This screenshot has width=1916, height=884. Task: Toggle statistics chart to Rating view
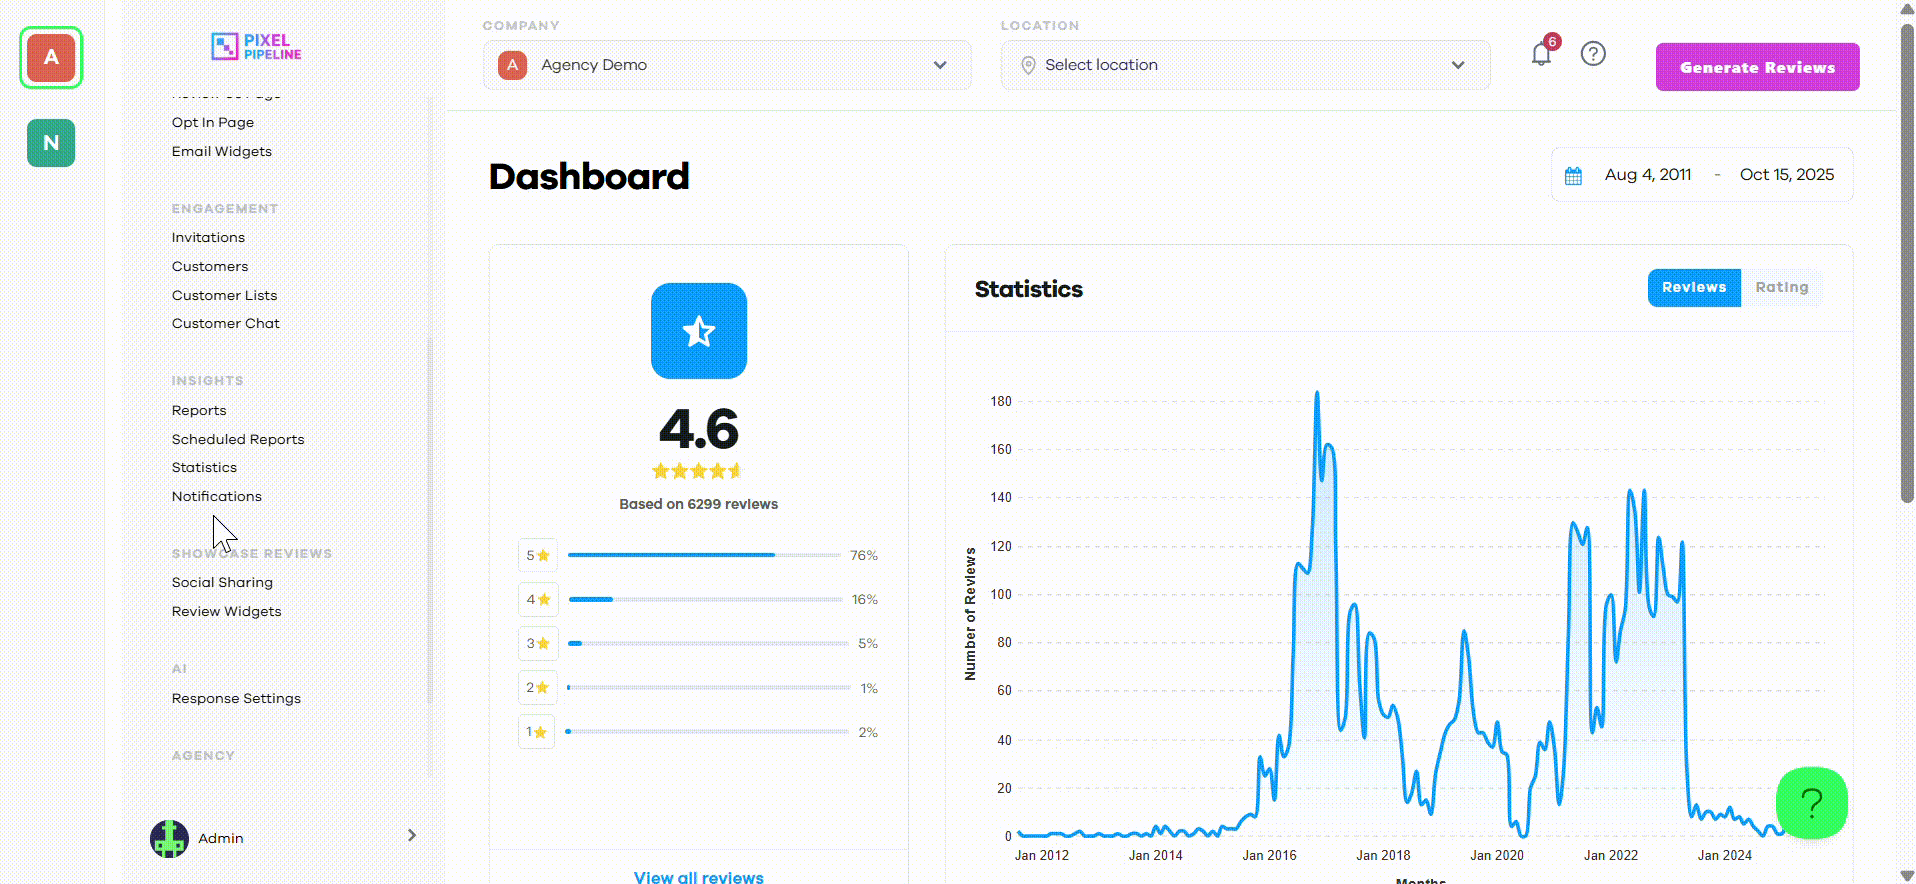[1781, 288]
